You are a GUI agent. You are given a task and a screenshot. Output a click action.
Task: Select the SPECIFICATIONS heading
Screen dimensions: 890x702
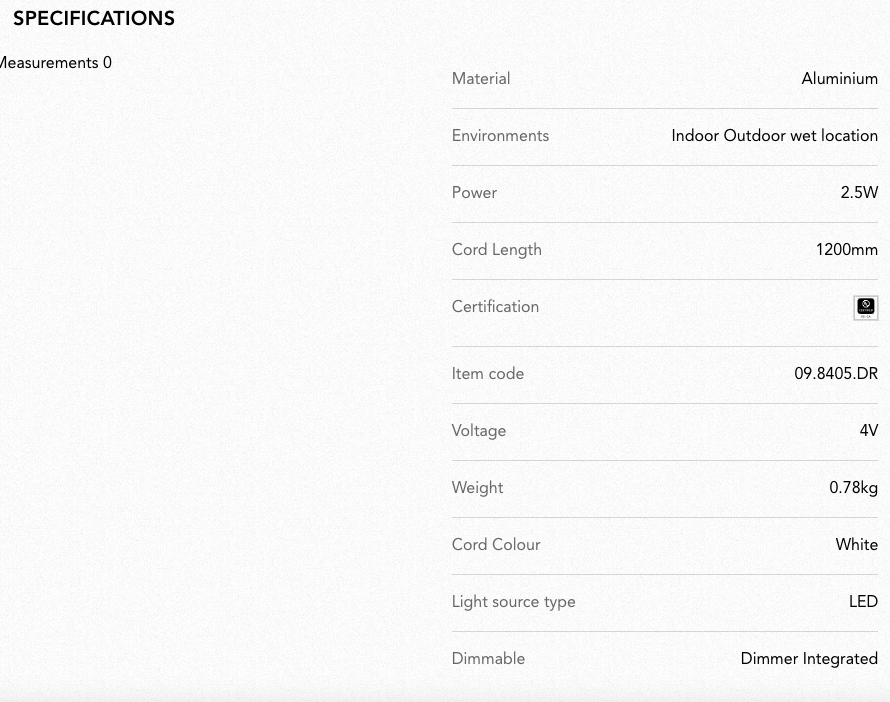tap(94, 18)
